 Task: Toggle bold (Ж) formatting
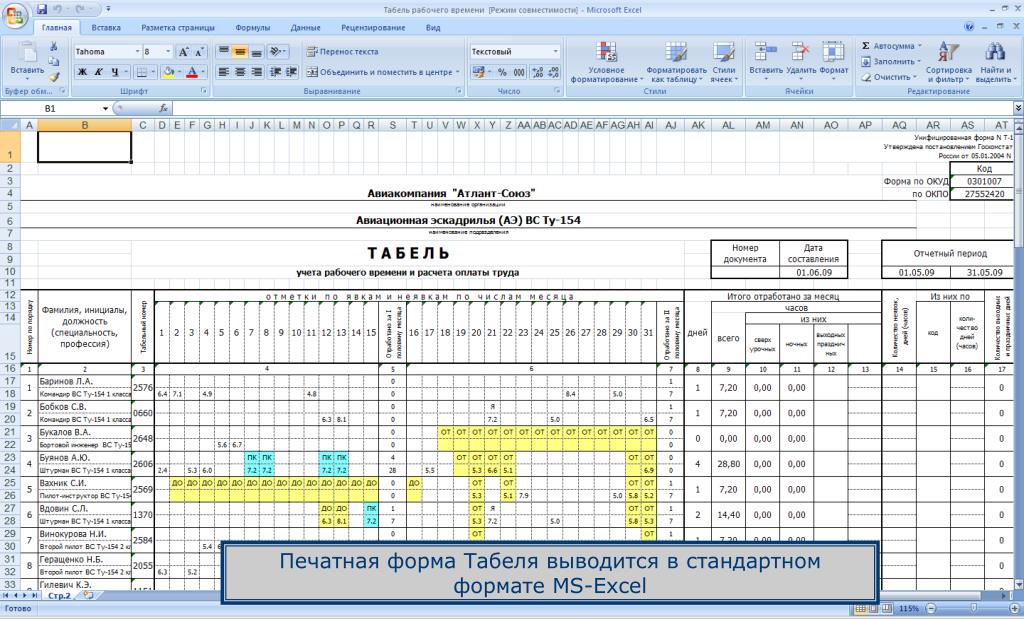[82, 72]
